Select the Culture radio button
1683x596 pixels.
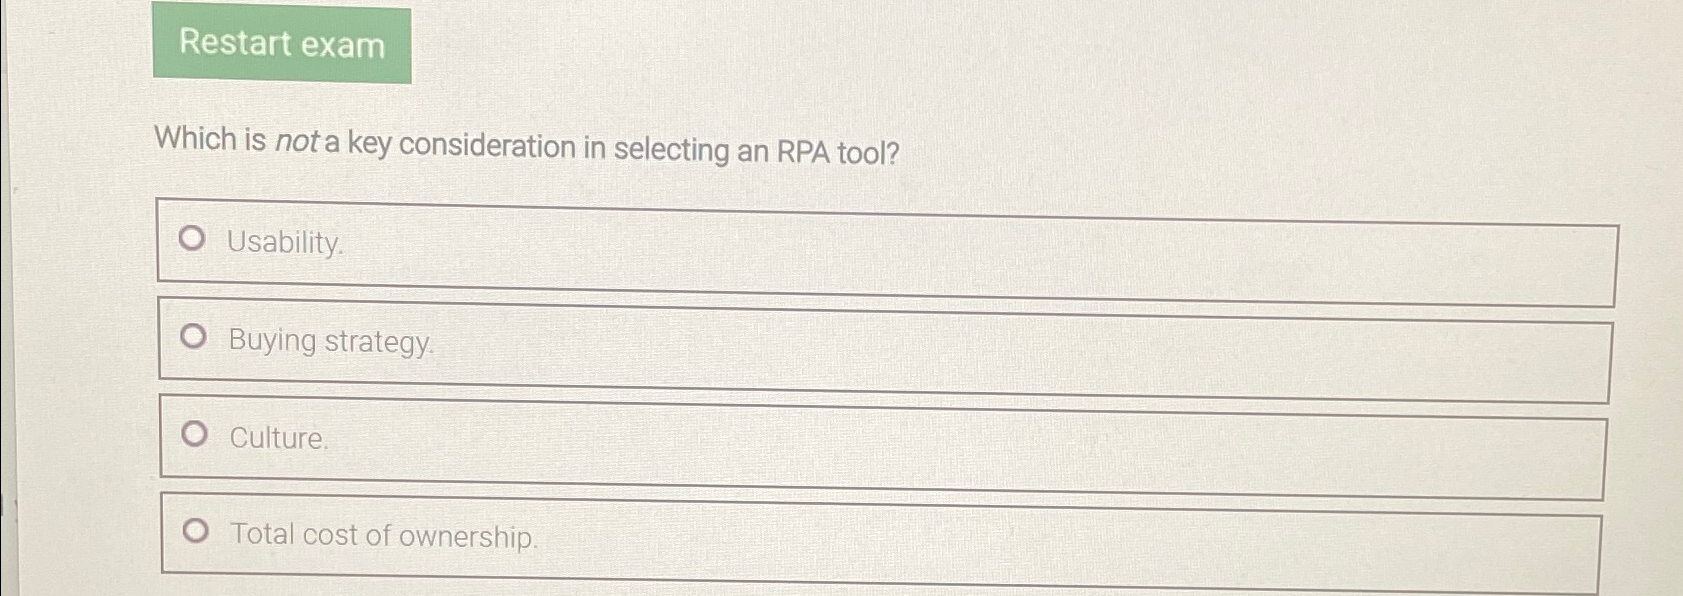coord(194,433)
